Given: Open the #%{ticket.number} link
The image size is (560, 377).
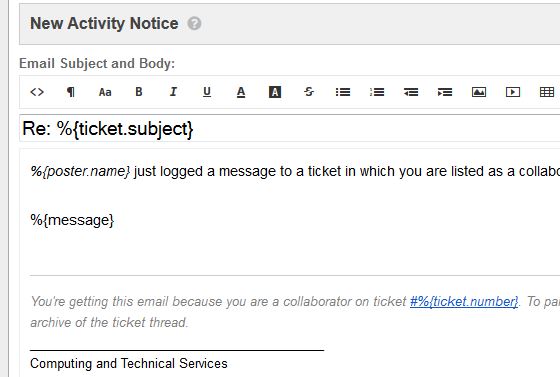Looking at the screenshot, I should 464,302.
